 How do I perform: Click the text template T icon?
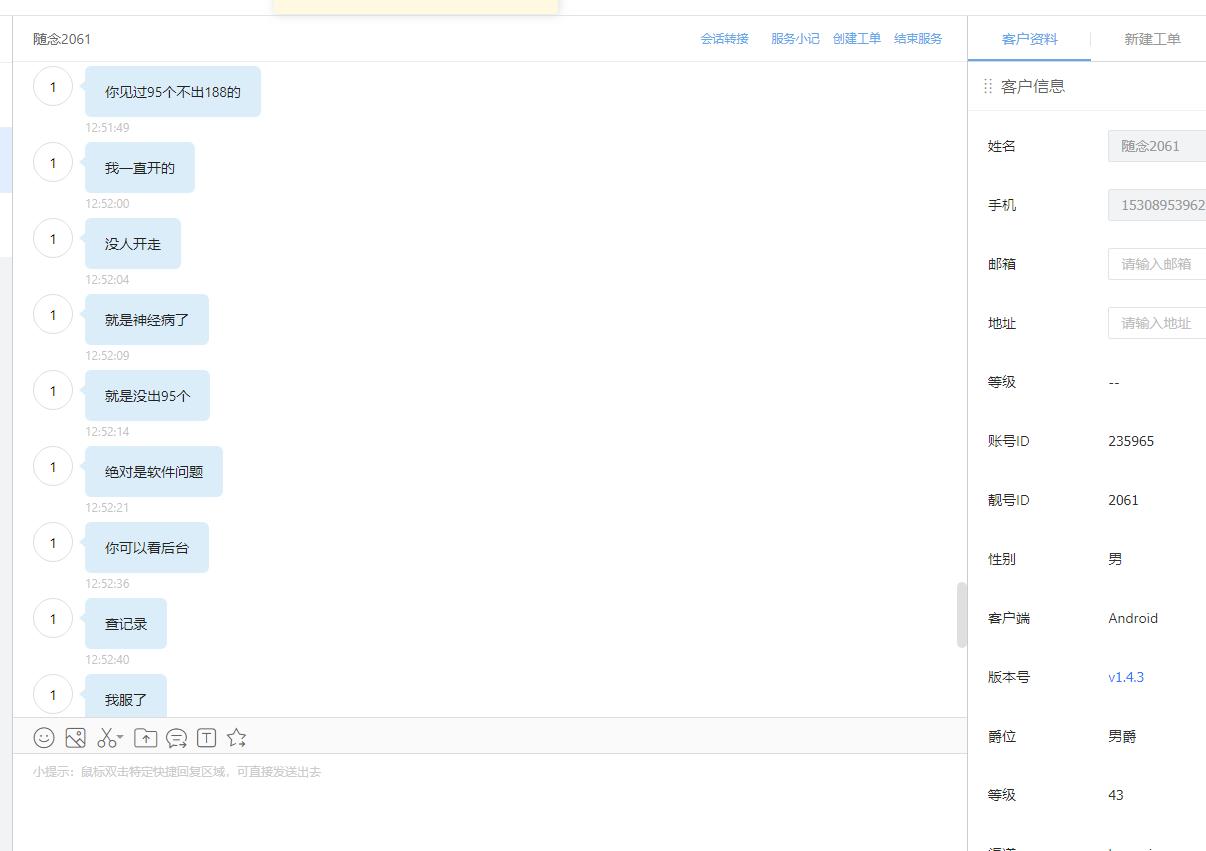coord(207,737)
